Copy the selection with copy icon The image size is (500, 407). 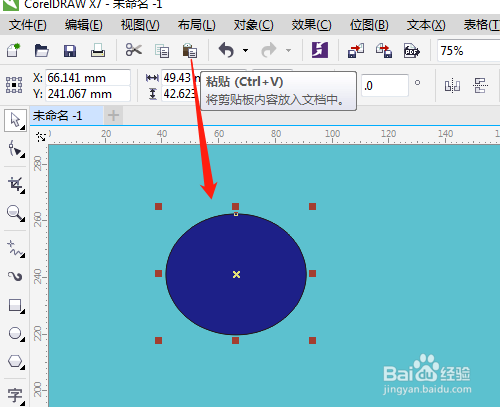coord(162,51)
